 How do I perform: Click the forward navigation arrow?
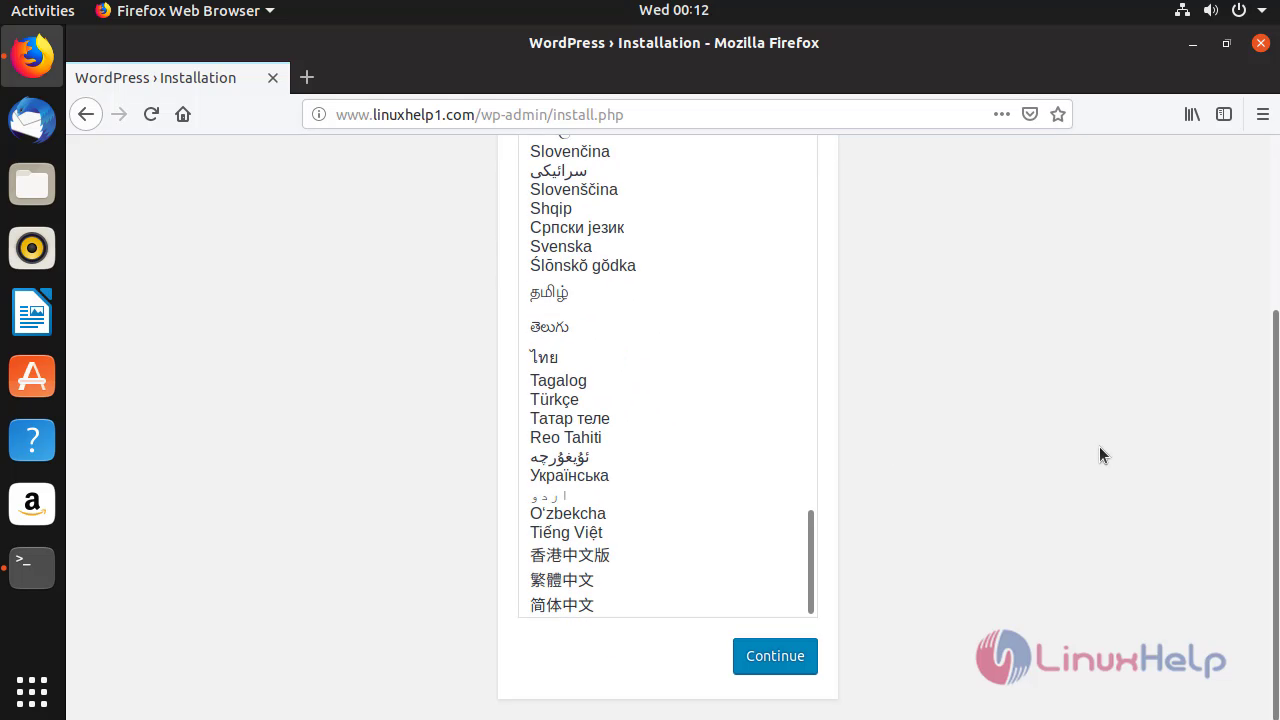tap(119, 114)
